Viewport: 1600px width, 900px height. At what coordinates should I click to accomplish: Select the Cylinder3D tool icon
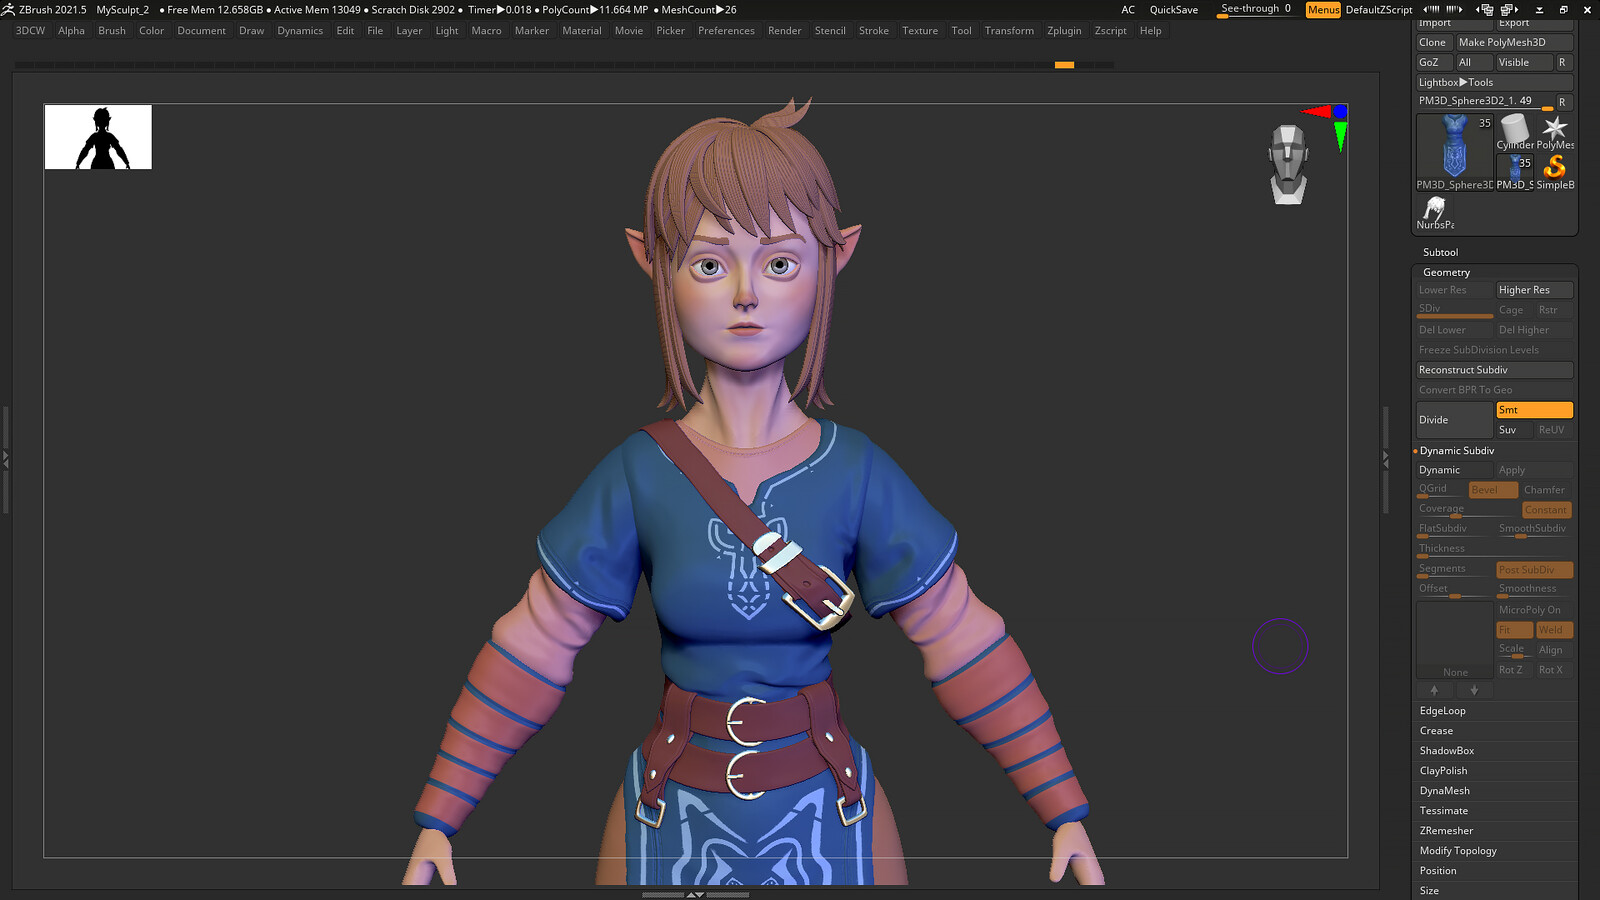pyautogui.click(x=1514, y=130)
